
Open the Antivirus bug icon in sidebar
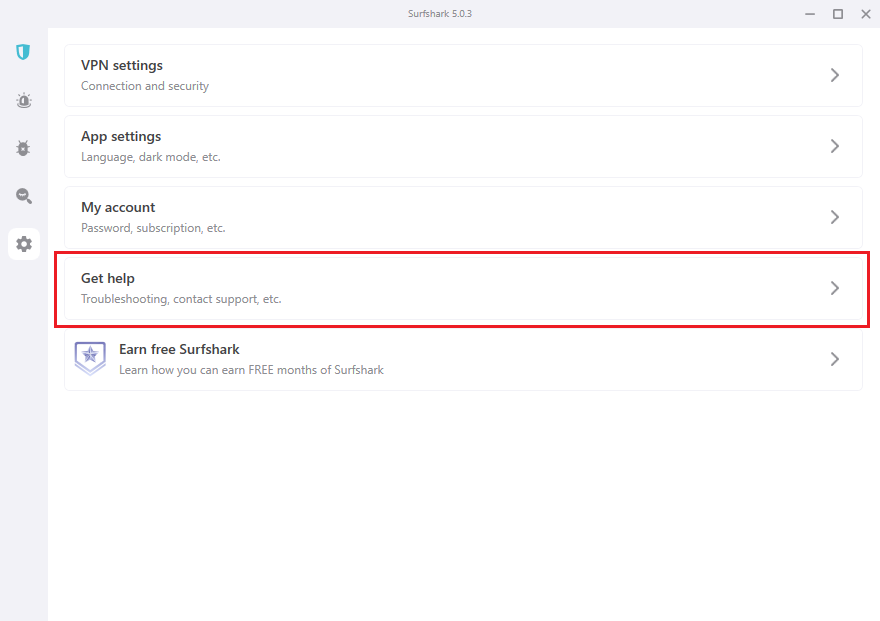[x=23, y=148]
